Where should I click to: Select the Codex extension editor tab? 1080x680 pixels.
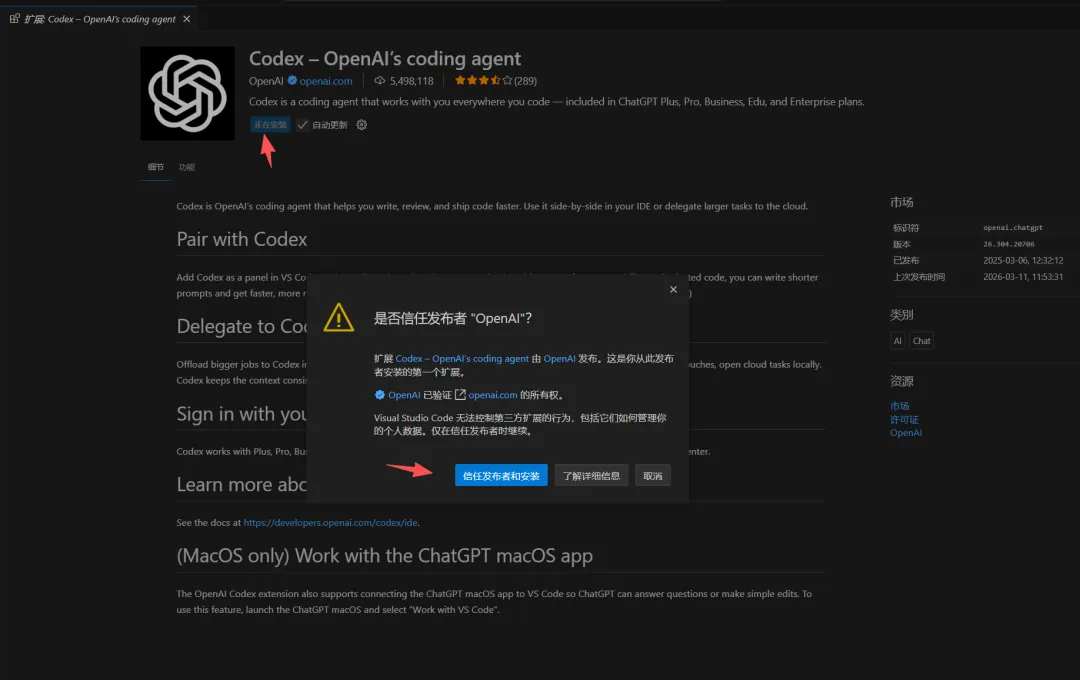(x=100, y=19)
